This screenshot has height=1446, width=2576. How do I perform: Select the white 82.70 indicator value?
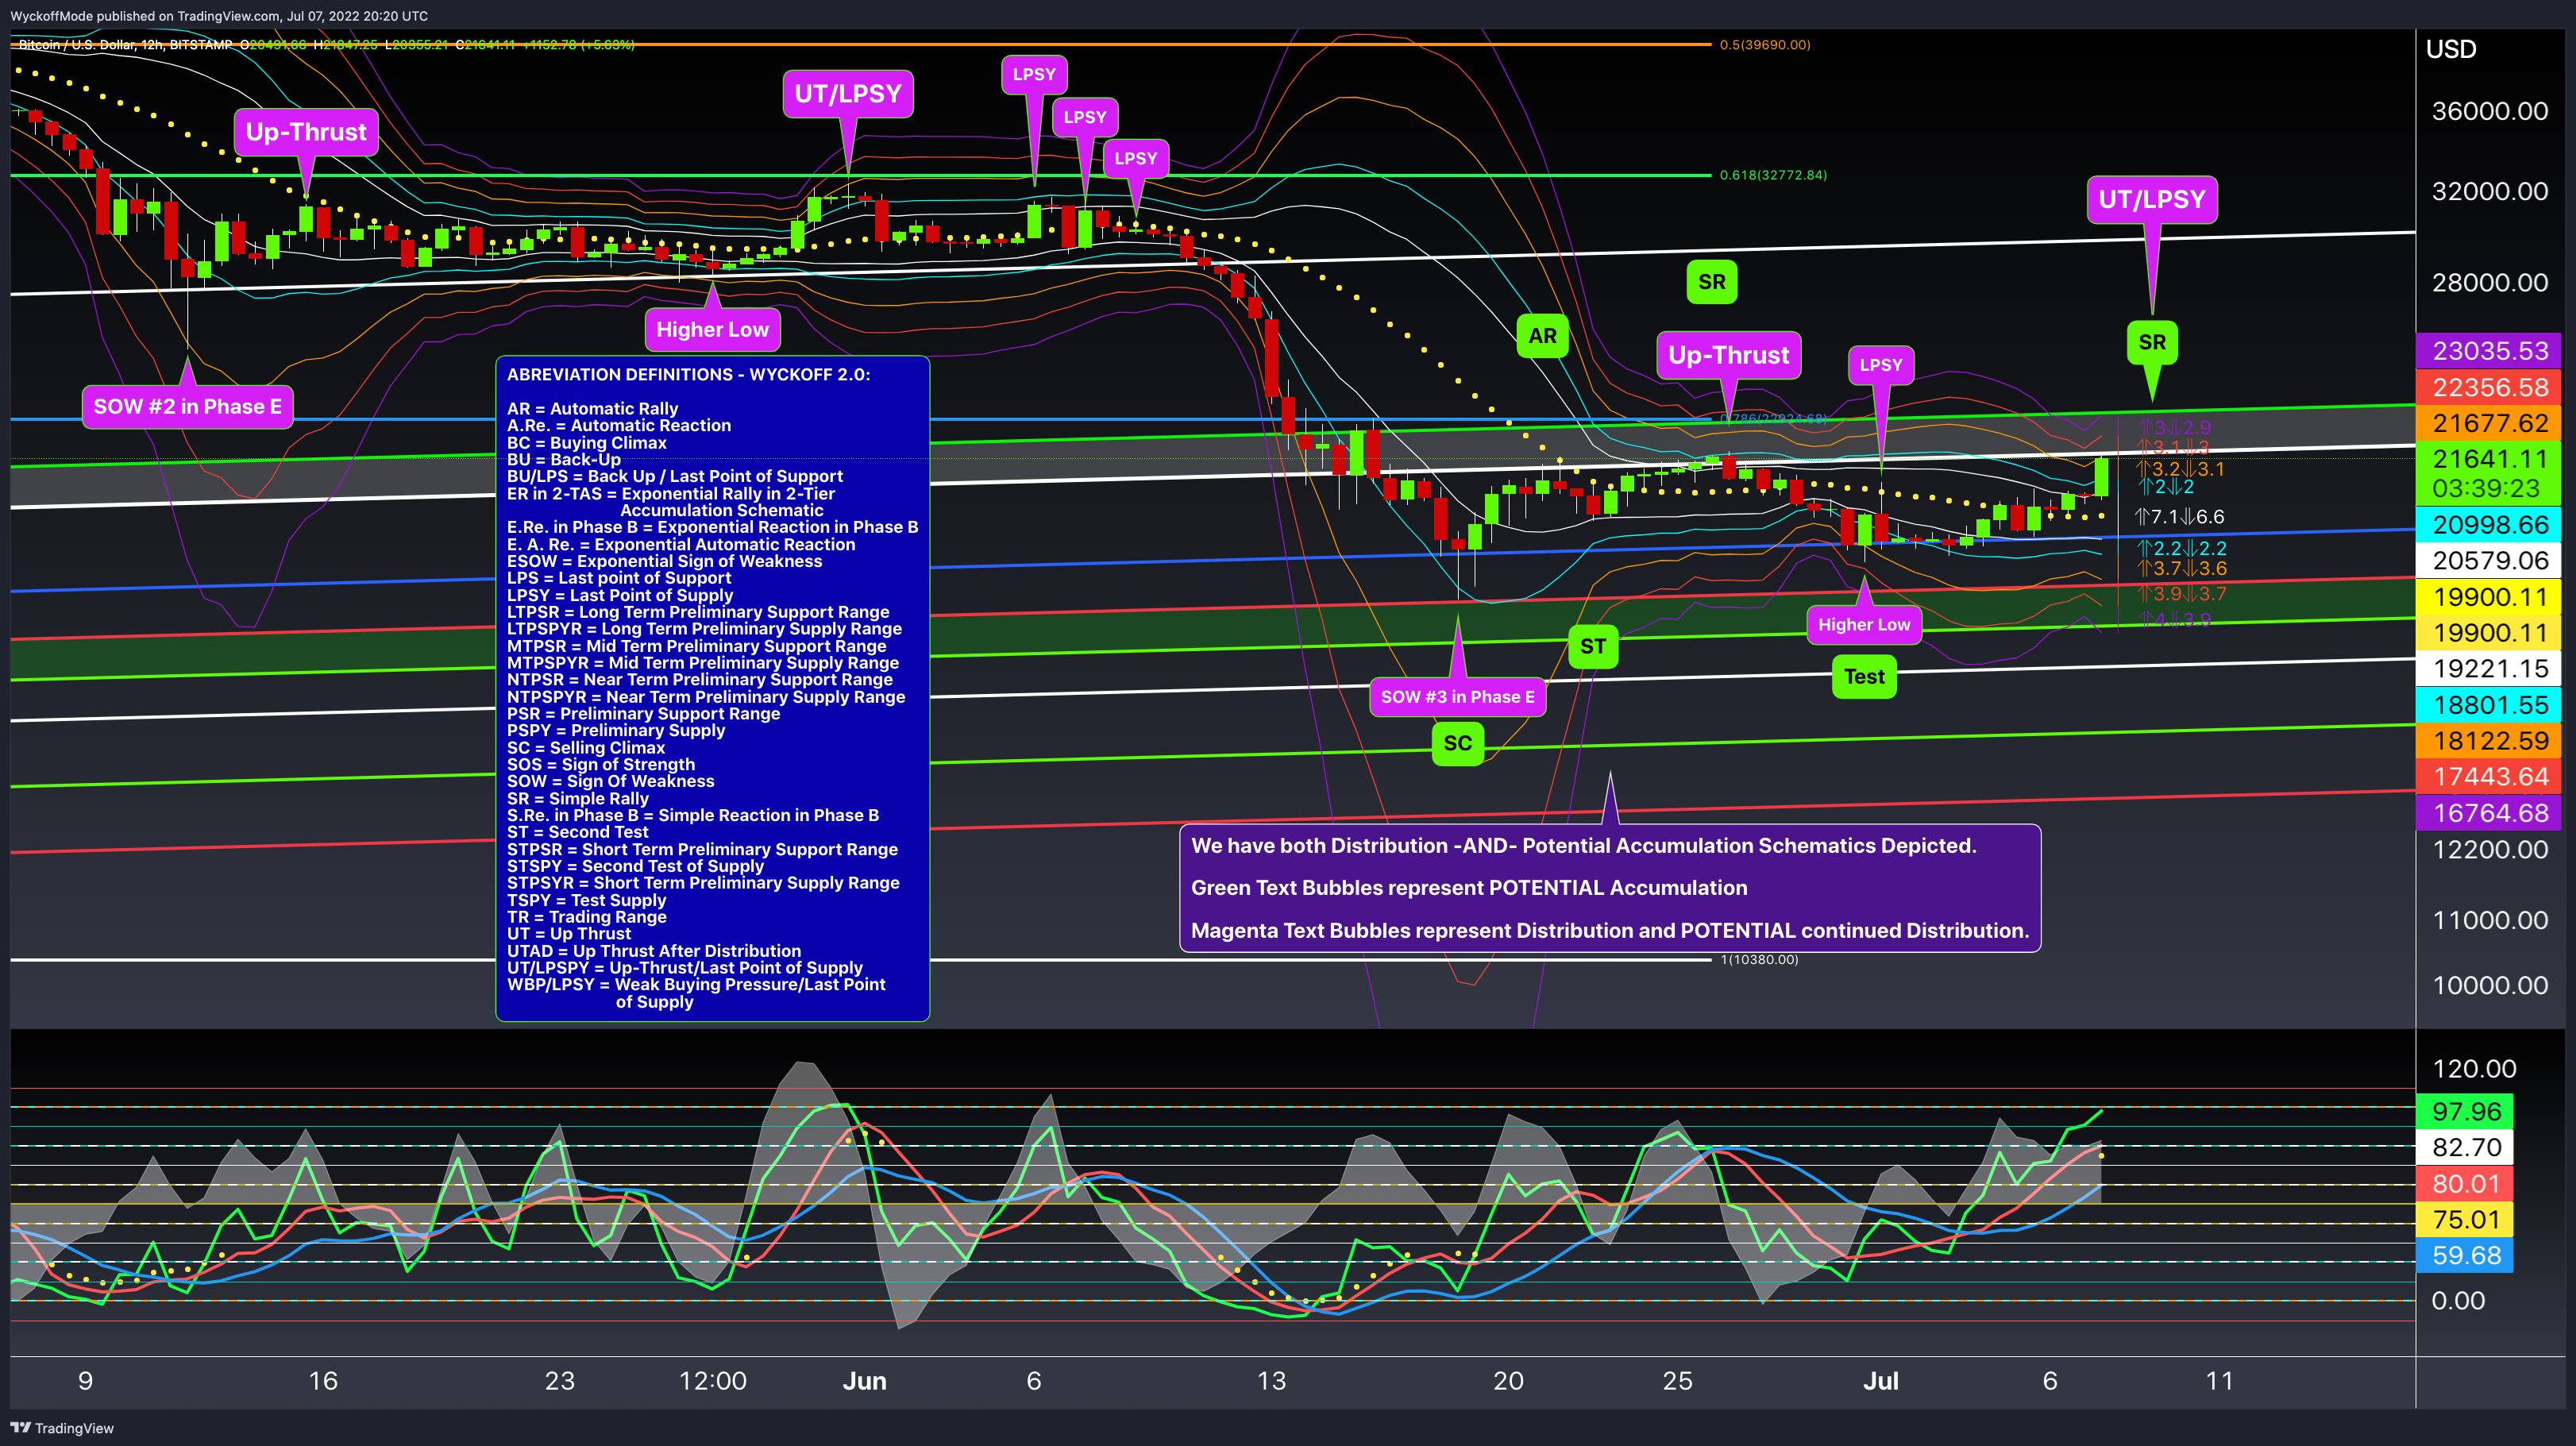pyautogui.click(x=2465, y=1147)
